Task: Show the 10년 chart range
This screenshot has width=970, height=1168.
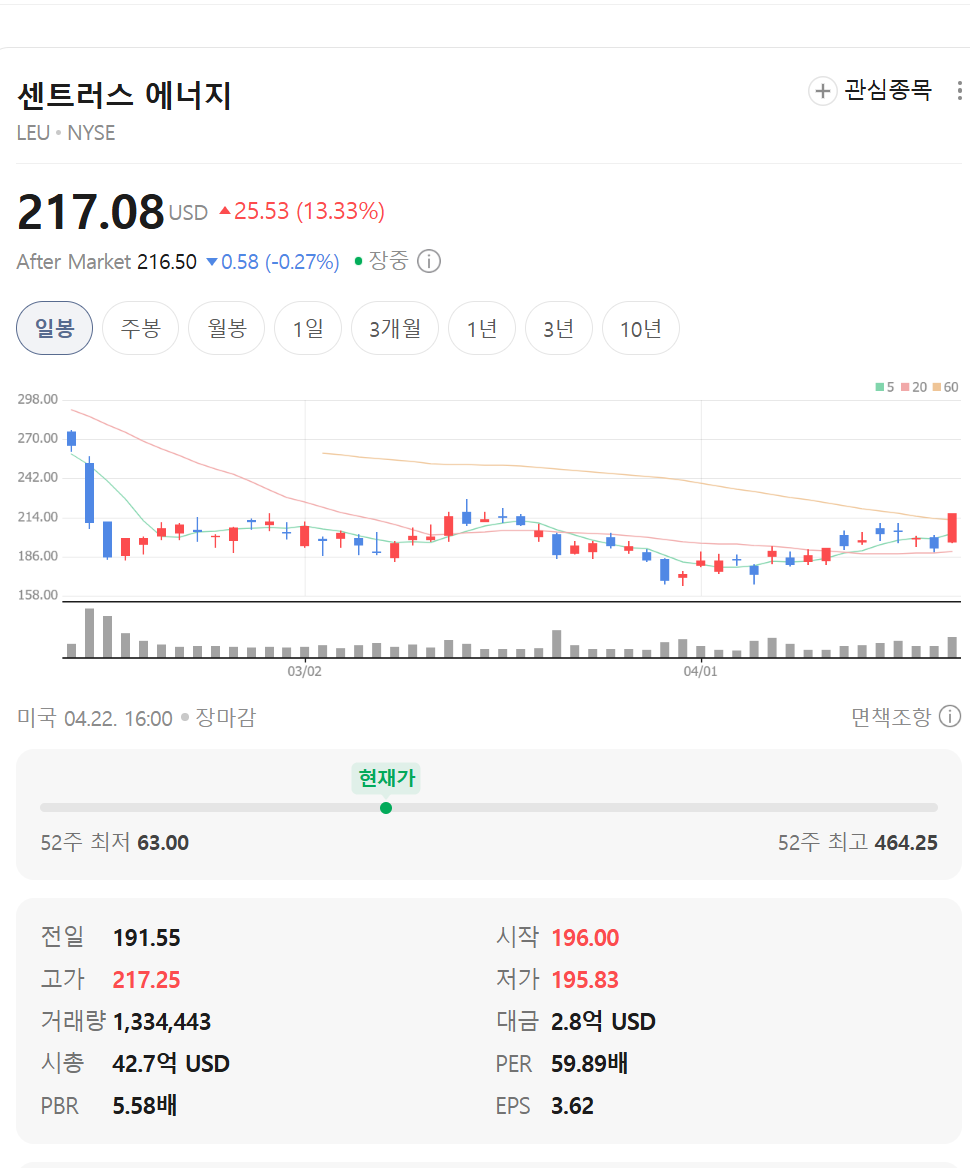Action: pyautogui.click(x=641, y=328)
